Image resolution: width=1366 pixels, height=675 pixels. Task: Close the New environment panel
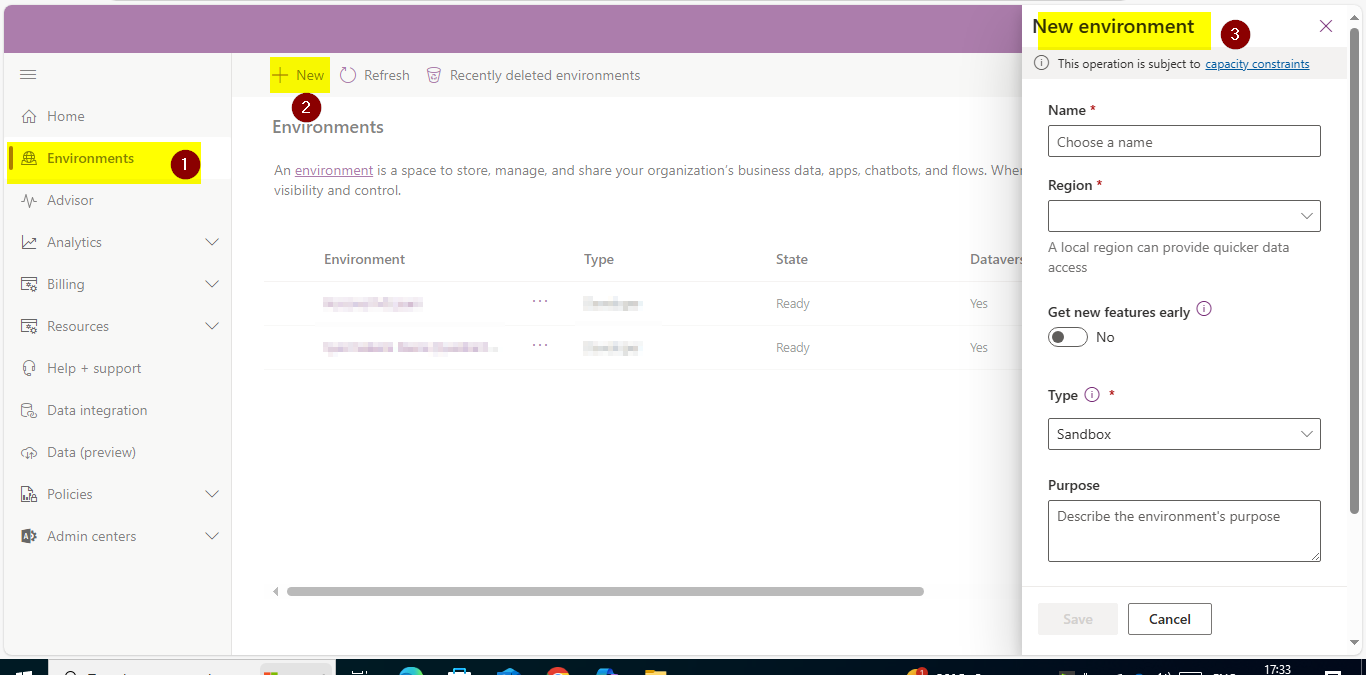[1326, 26]
